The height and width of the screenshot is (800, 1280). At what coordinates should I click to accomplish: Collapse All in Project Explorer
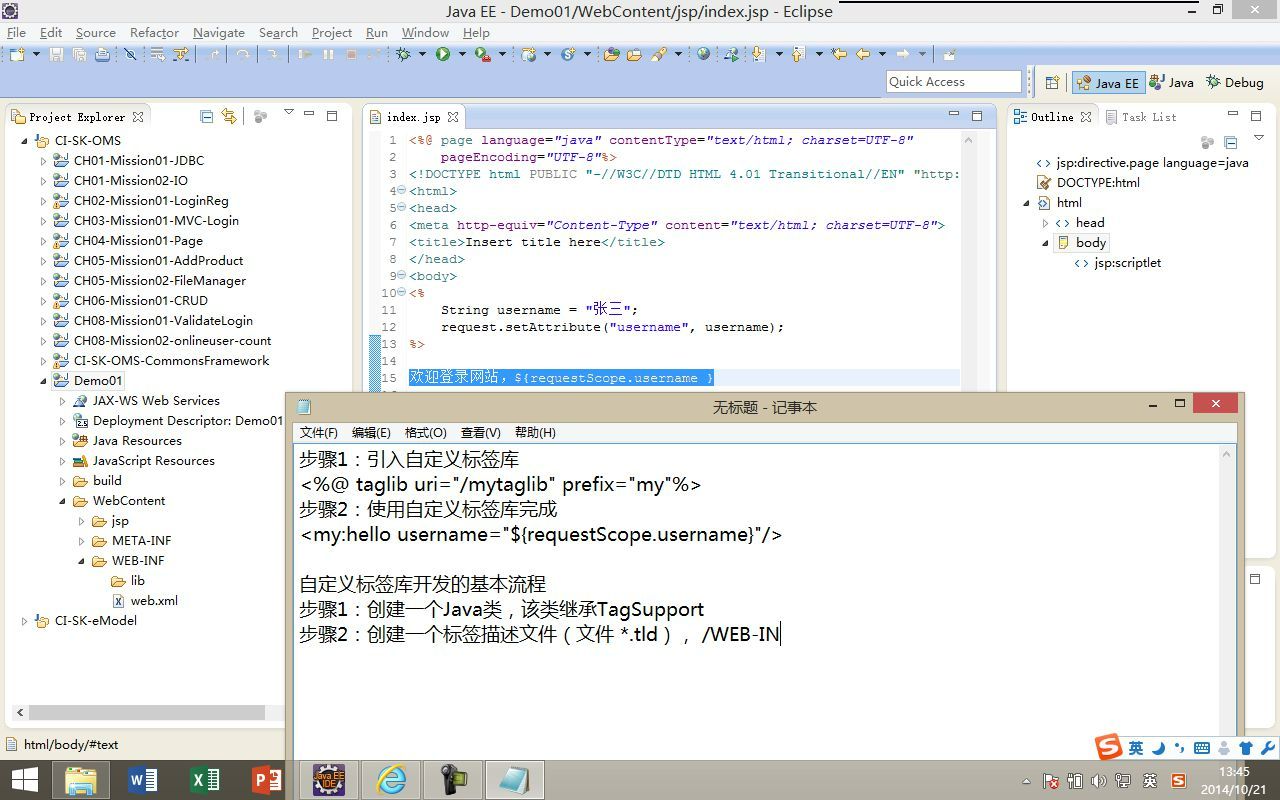(206, 116)
